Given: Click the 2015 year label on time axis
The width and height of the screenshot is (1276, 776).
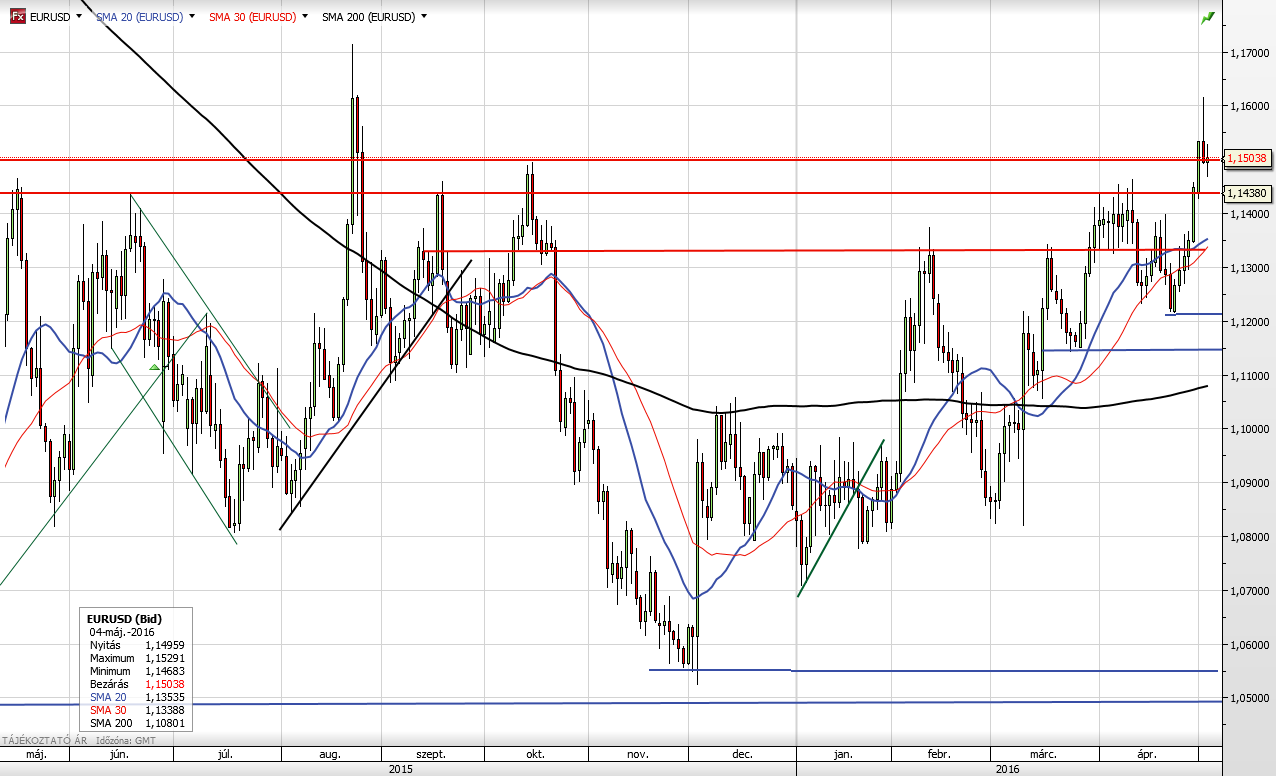Looking at the screenshot, I should tap(400, 769).
